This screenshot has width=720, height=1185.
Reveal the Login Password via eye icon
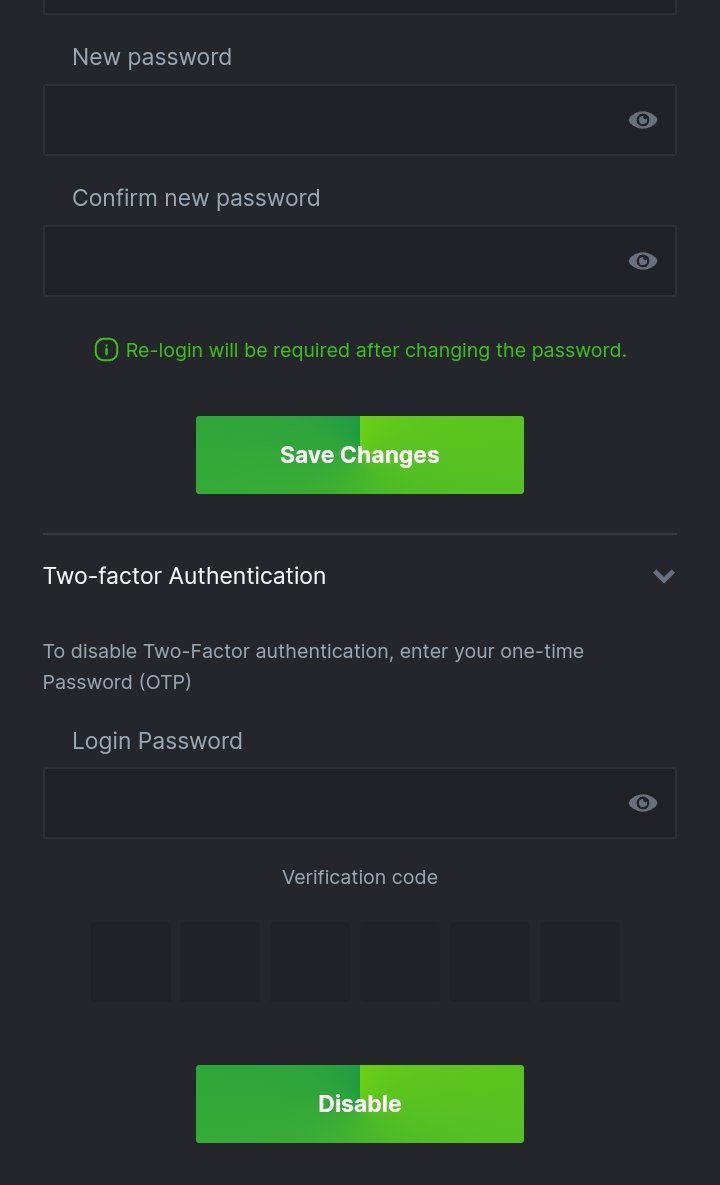click(x=642, y=803)
